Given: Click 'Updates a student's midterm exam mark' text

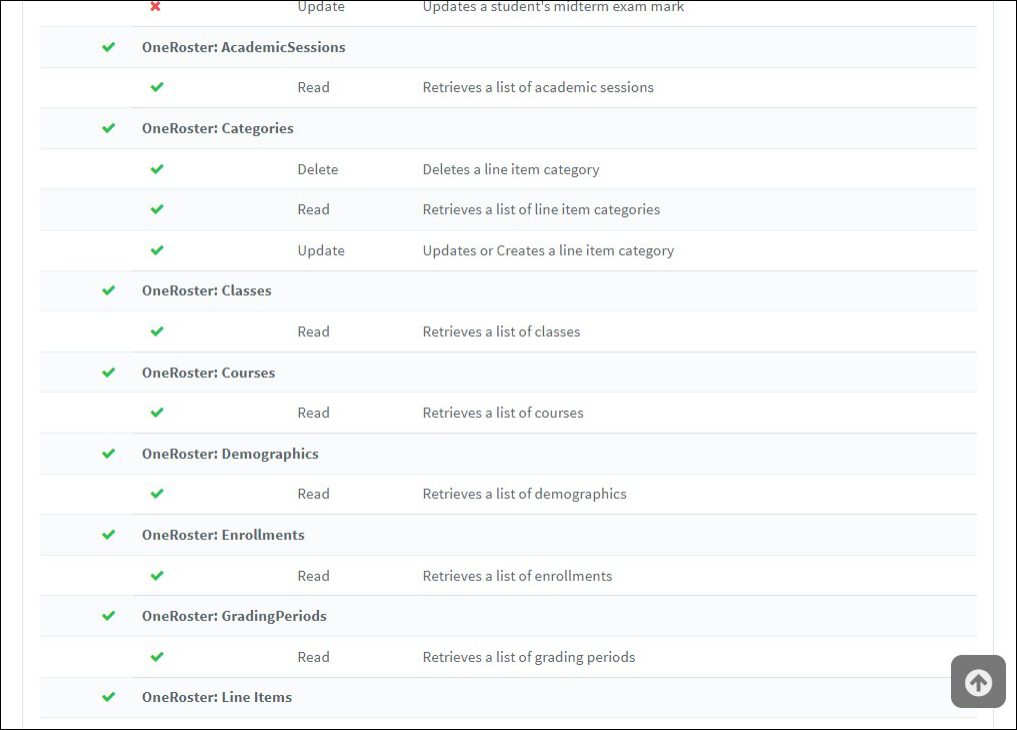Looking at the screenshot, I should (553, 6).
